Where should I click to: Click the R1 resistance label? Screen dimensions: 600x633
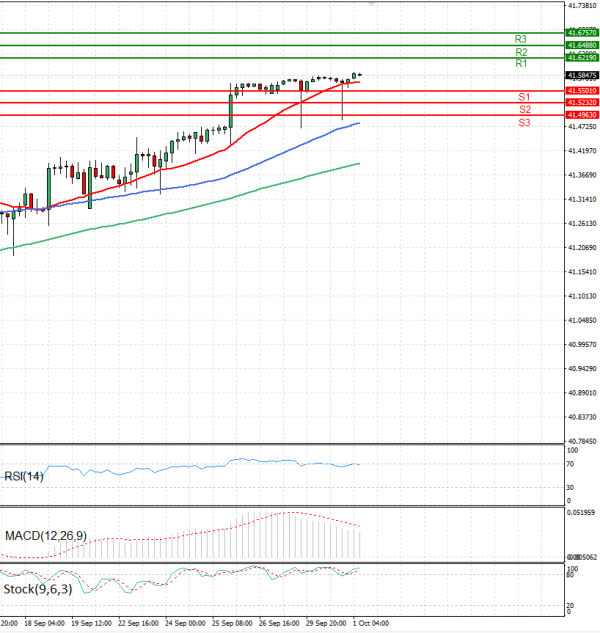coord(521,64)
